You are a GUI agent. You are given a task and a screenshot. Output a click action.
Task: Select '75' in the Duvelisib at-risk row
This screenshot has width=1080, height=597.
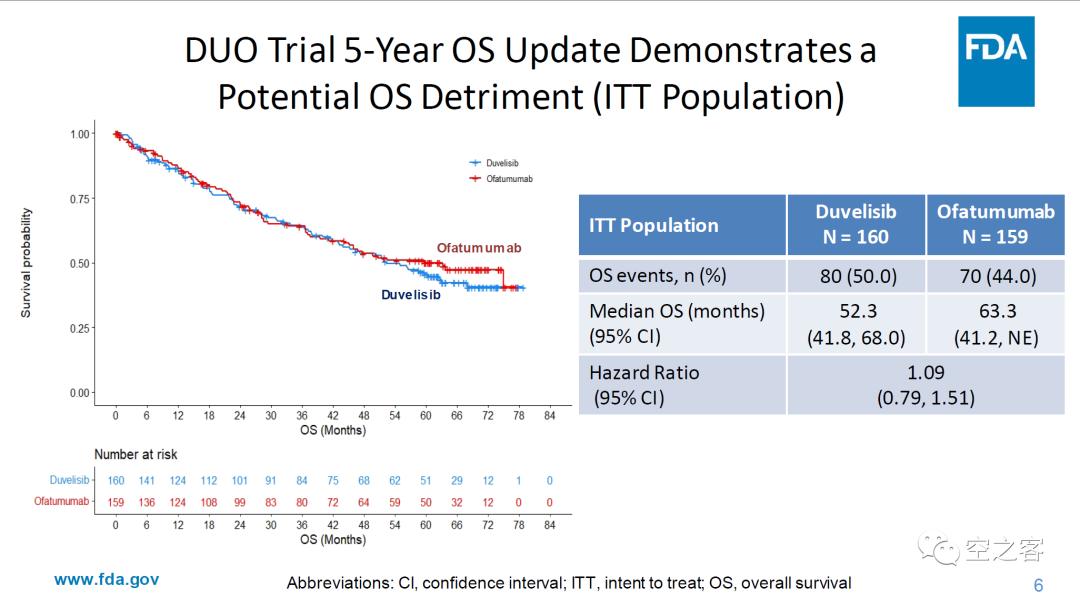coord(333,481)
